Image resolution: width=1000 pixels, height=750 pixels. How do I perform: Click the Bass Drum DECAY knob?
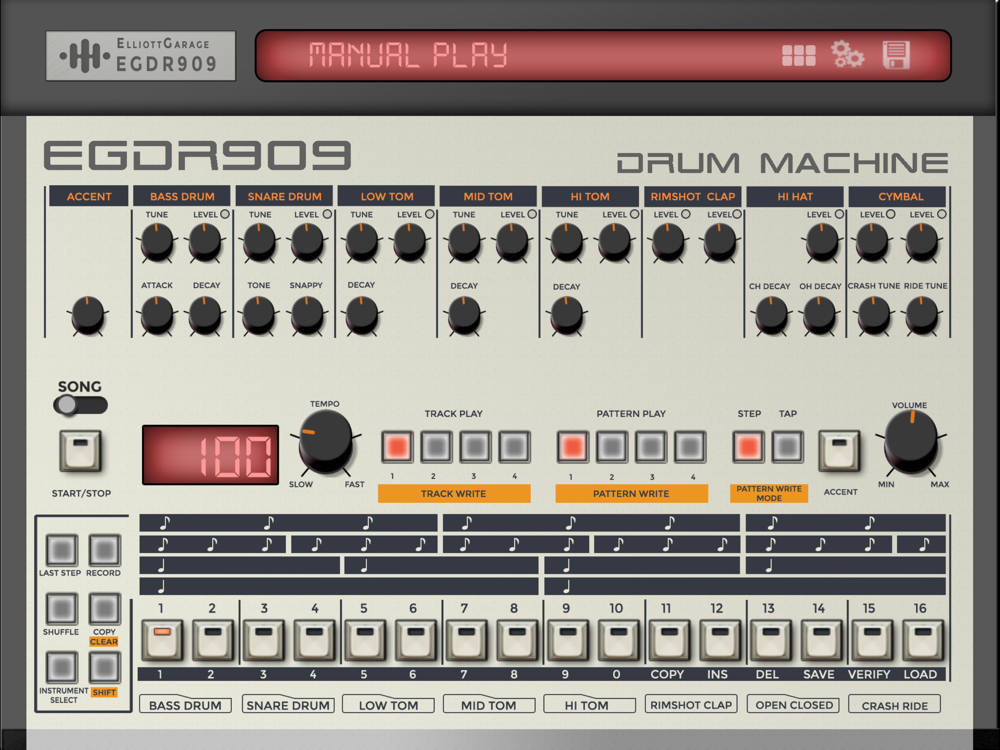[205, 314]
